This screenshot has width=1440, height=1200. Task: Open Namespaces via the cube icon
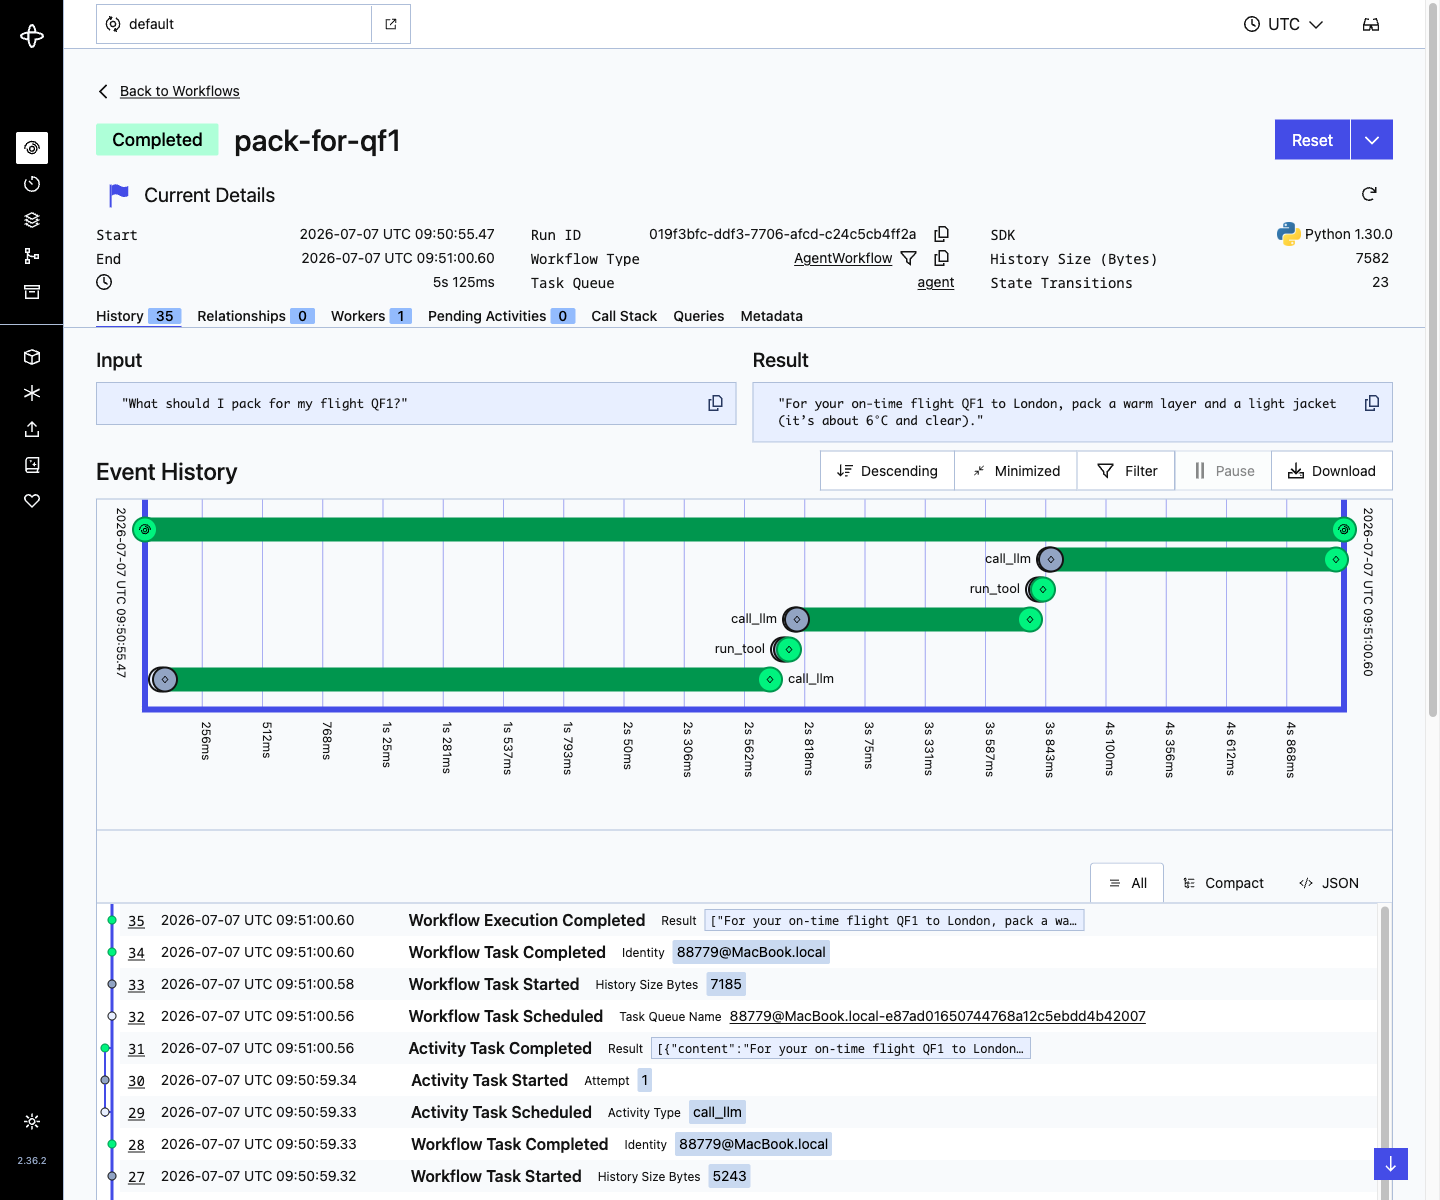(x=32, y=357)
